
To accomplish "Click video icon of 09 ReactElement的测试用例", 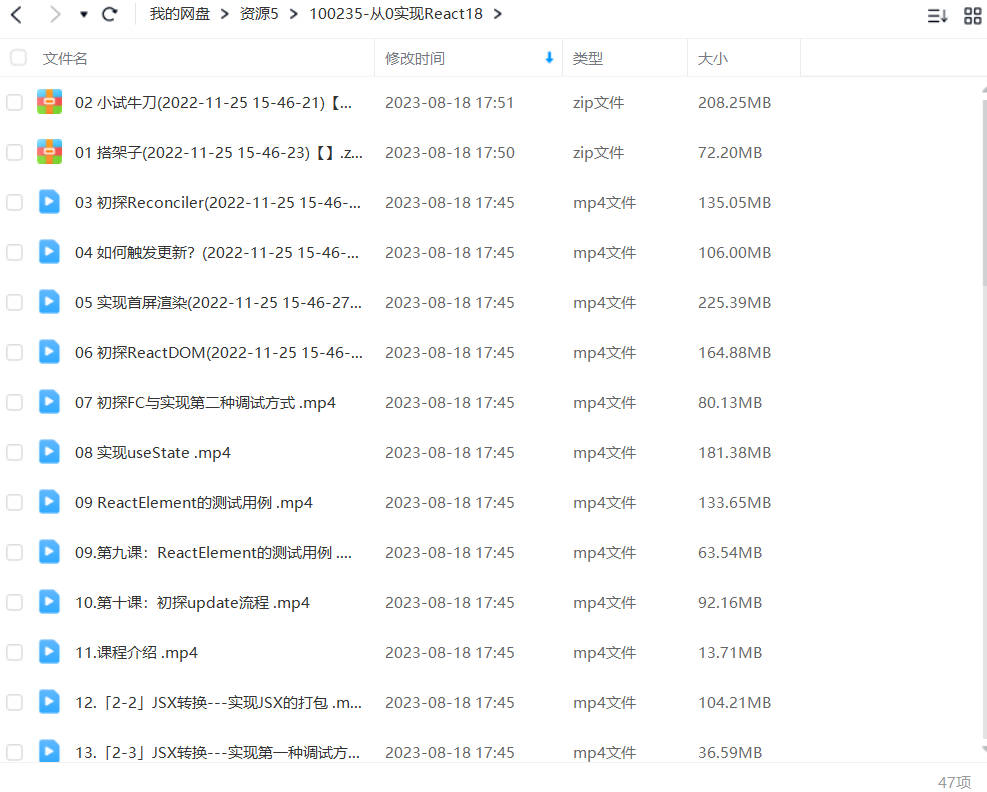I will [49, 502].
